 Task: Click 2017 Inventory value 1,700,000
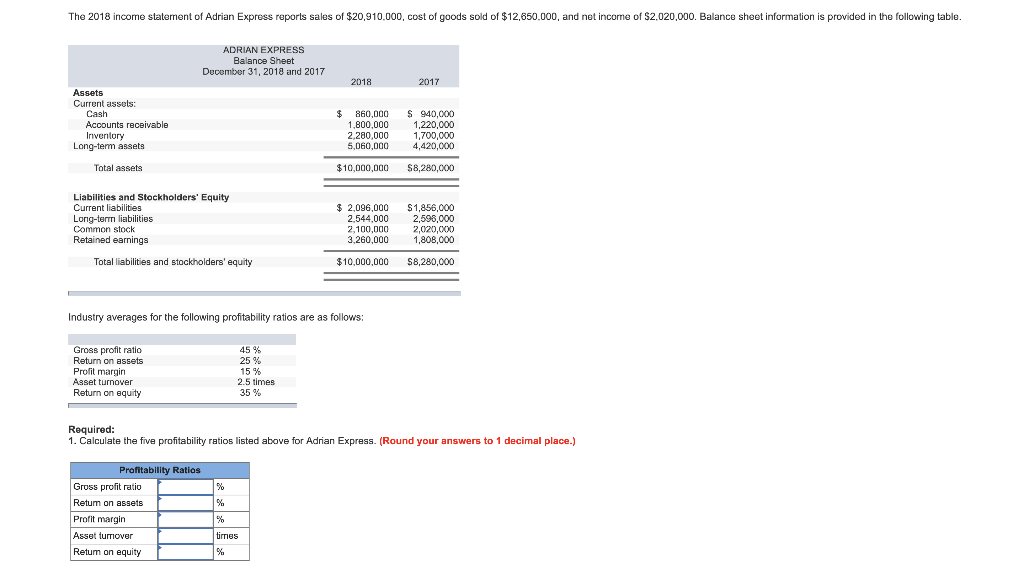tap(434, 136)
